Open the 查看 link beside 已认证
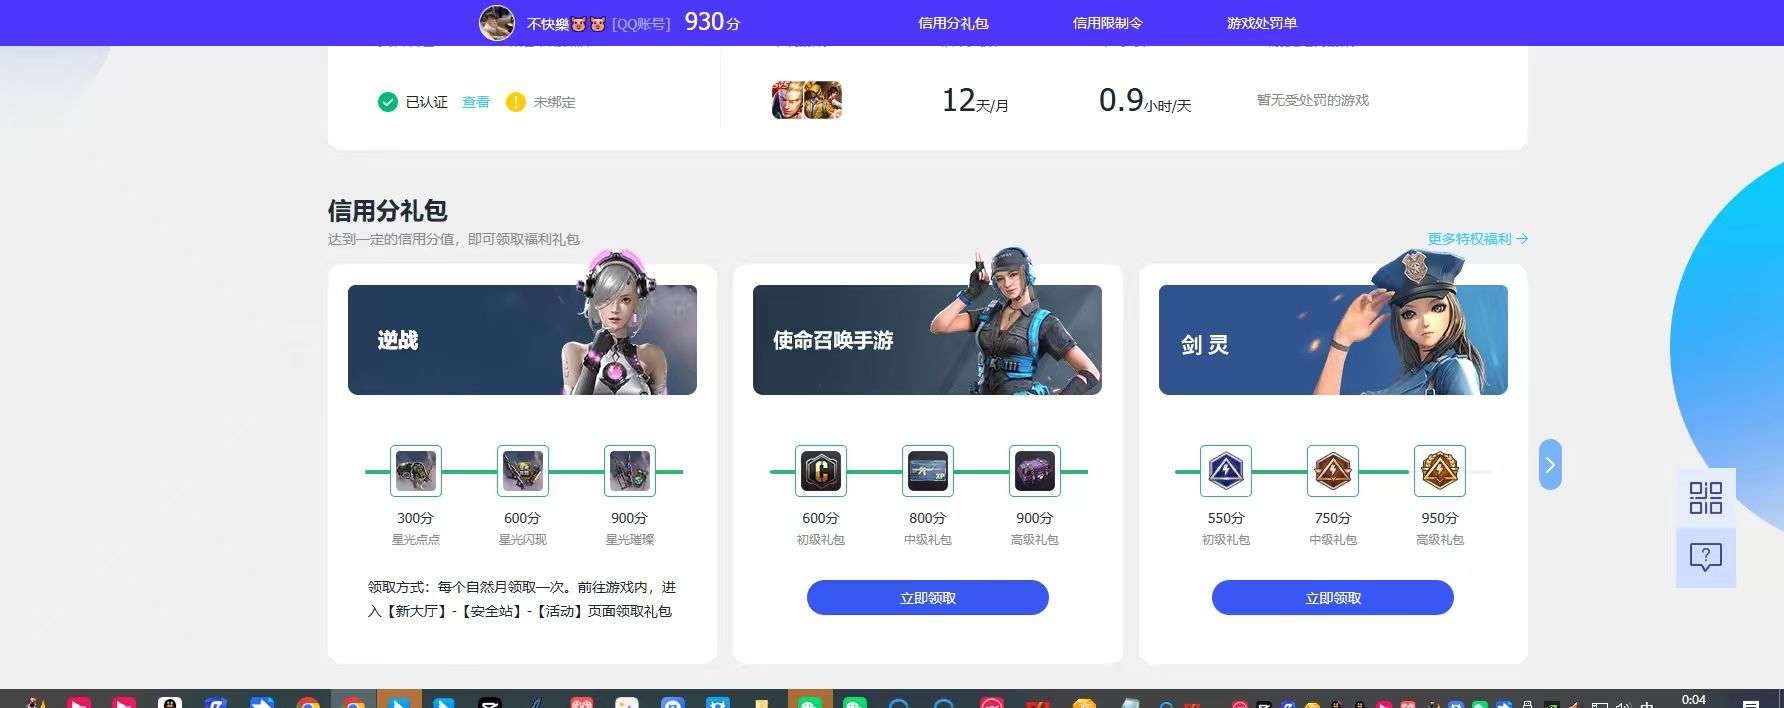This screenshot has height=708, width=1784. (476, 102)
